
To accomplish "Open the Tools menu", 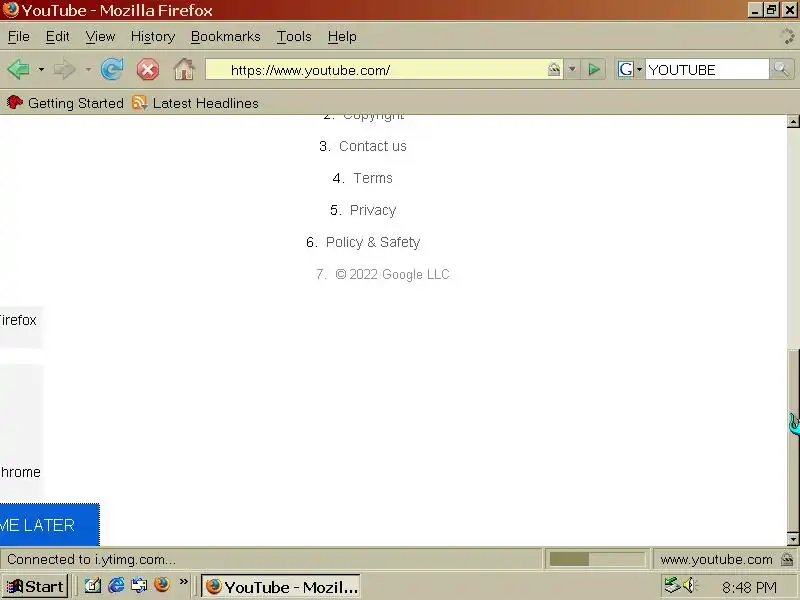I will click(x=294, y=37).
